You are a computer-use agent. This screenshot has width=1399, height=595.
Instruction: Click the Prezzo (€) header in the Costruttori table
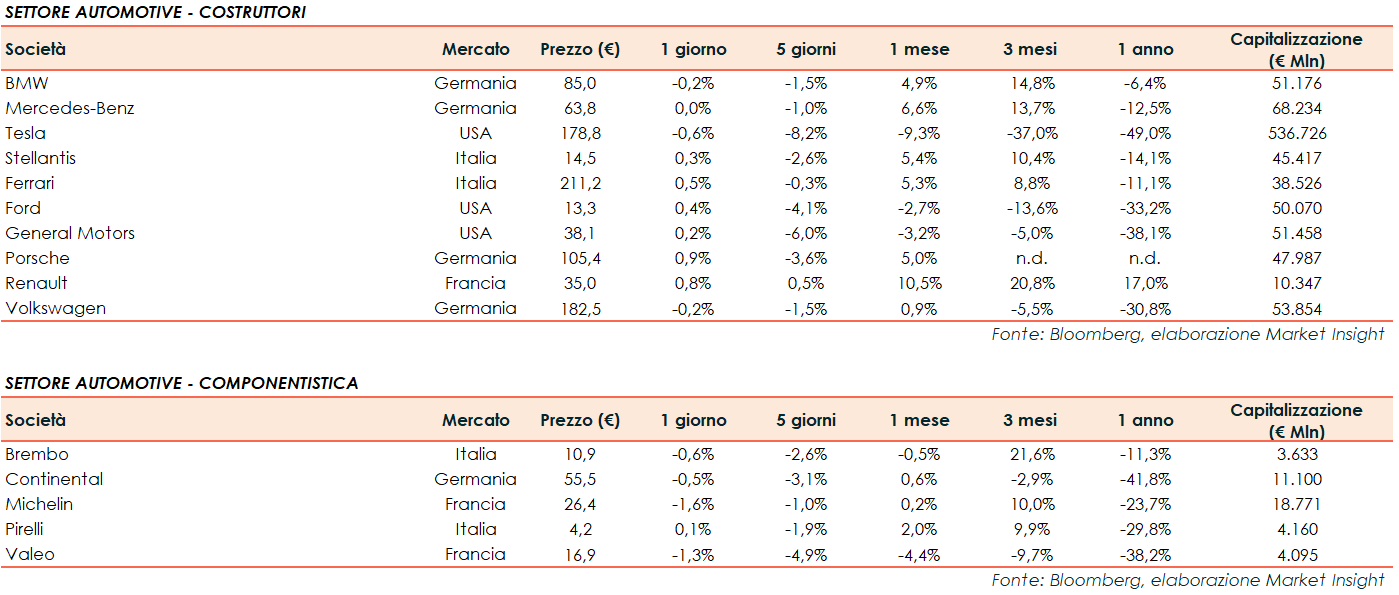pos(580,49)
